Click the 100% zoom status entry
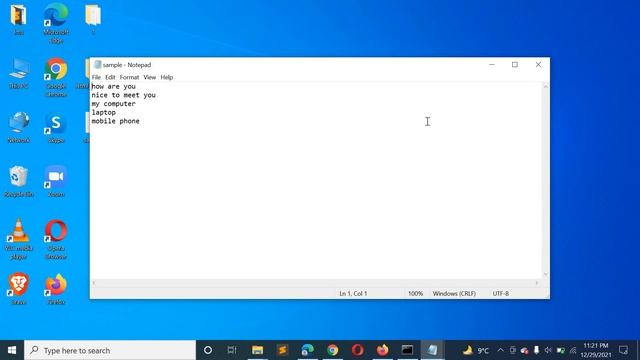640x360 pixels. pyautogui.click(x=416, y=293)
